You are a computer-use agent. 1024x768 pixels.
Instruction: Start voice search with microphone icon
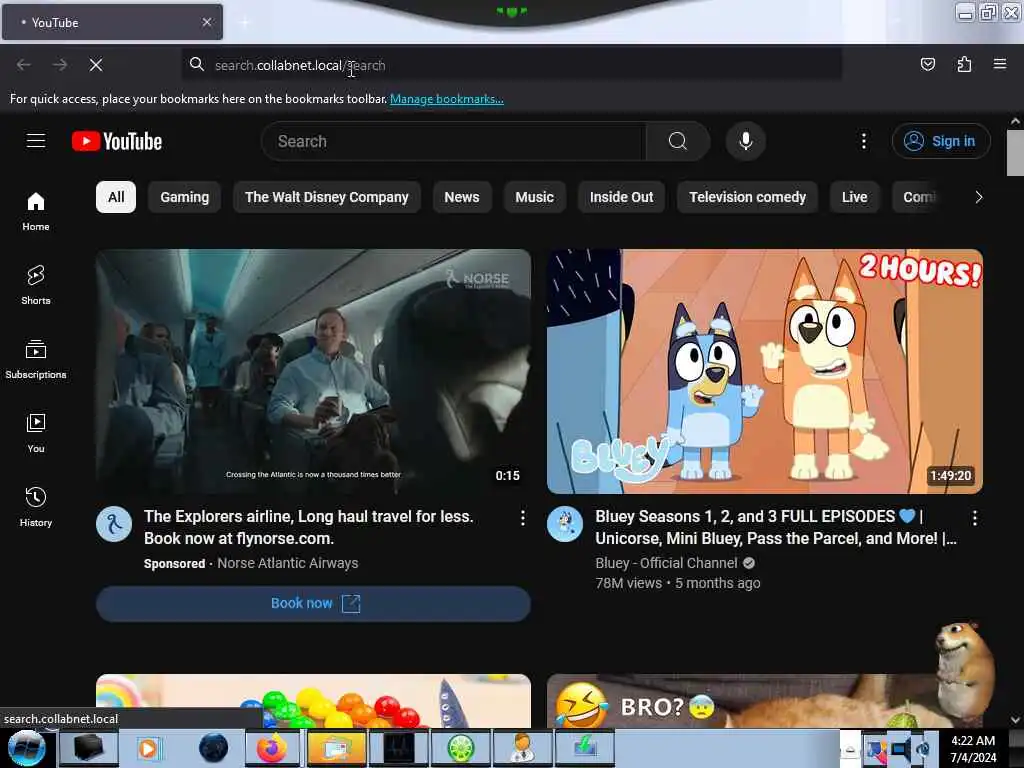[745, 141]
